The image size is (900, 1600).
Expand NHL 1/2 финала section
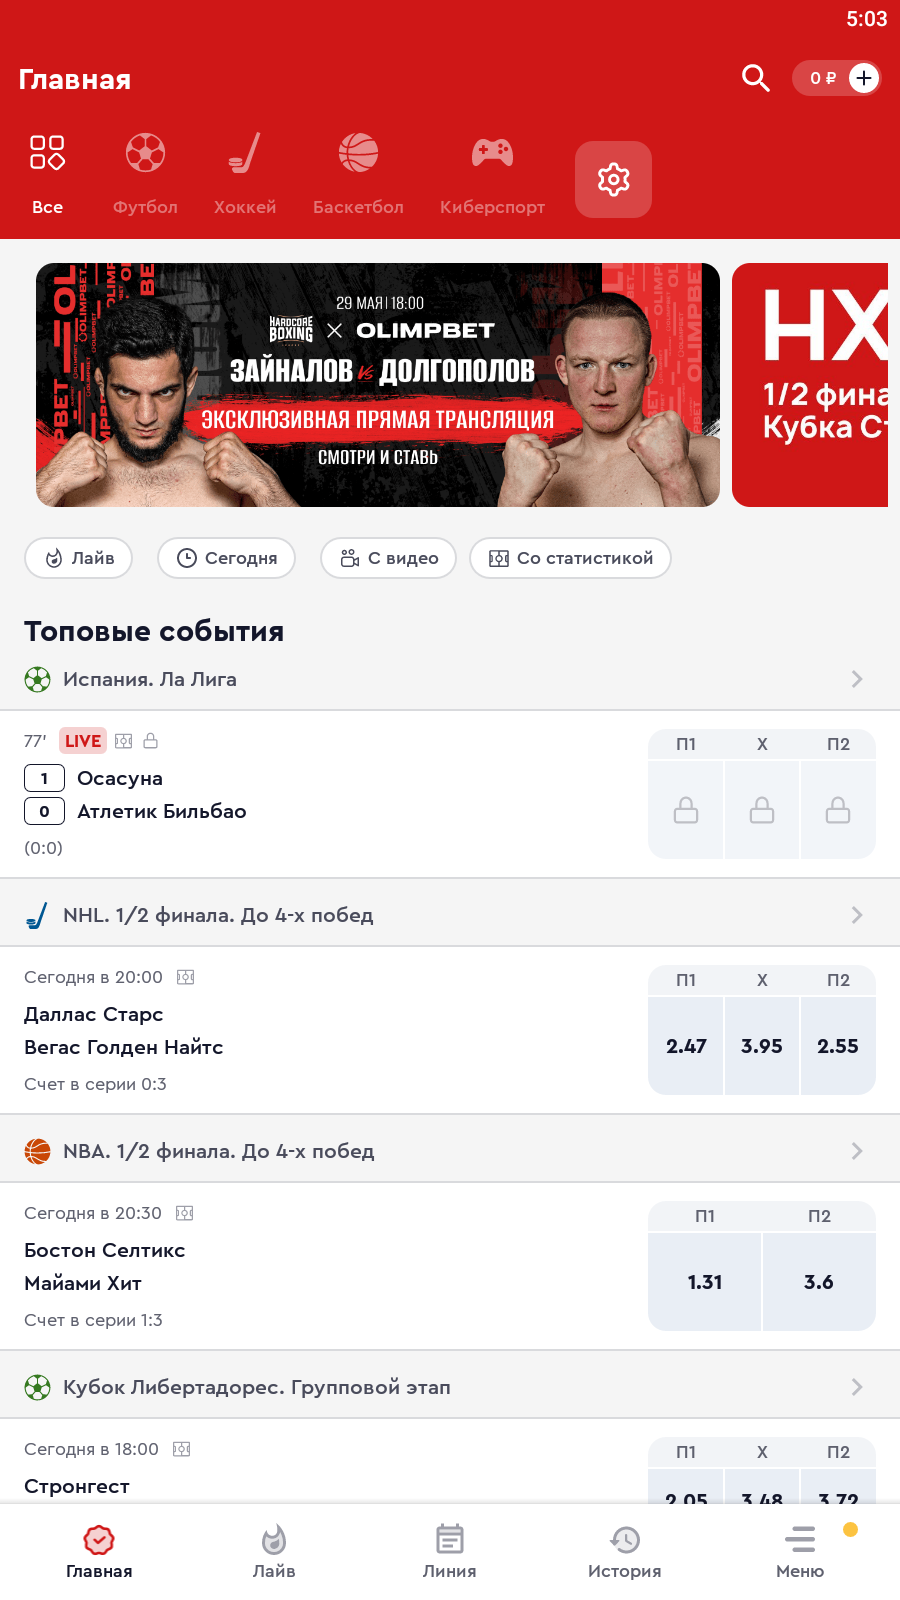(x=450, y=915)
